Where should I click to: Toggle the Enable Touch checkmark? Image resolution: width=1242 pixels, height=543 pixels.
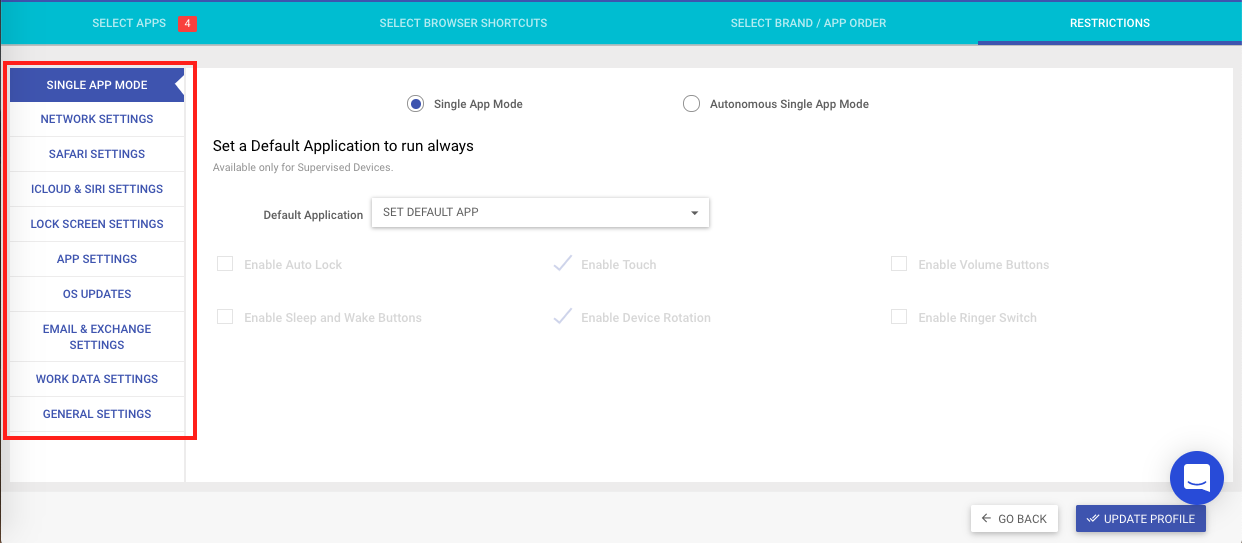(x=562, y=264)
